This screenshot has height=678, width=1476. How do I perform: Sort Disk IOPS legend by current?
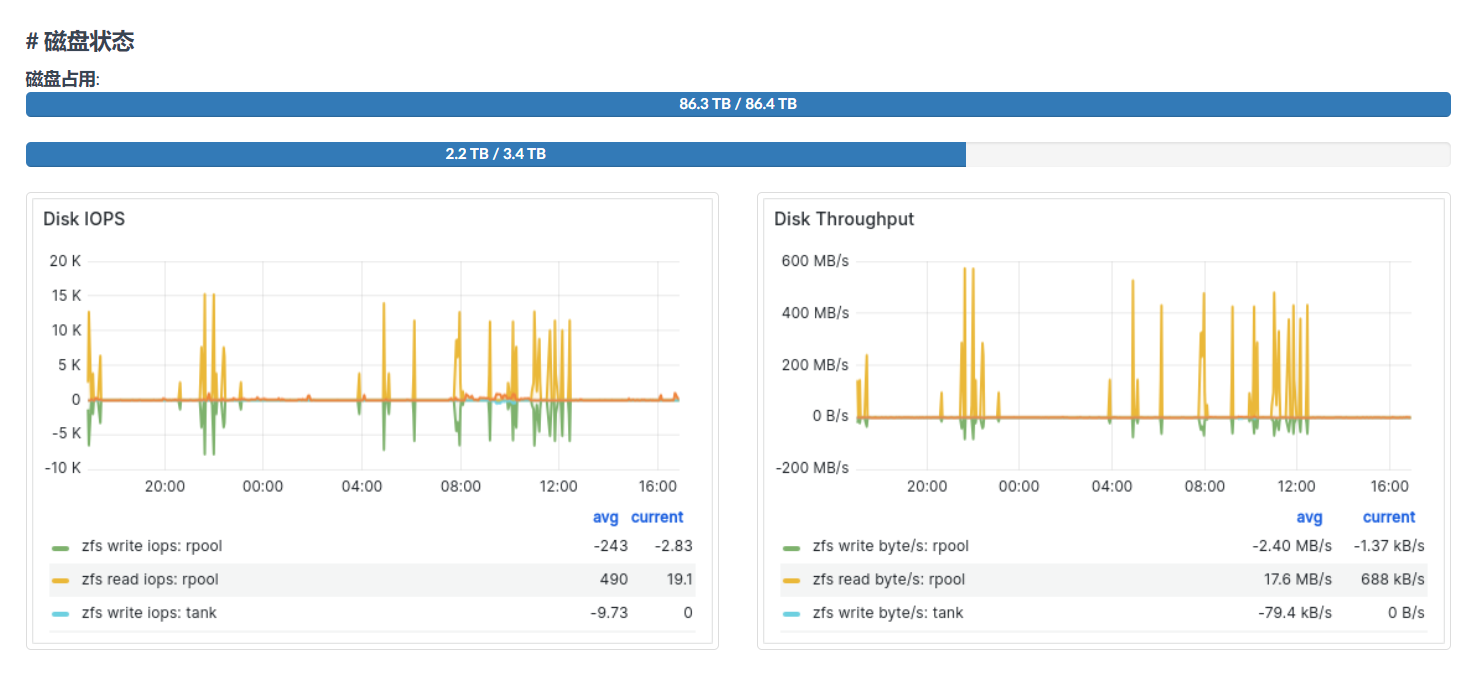tap(657, 517)
